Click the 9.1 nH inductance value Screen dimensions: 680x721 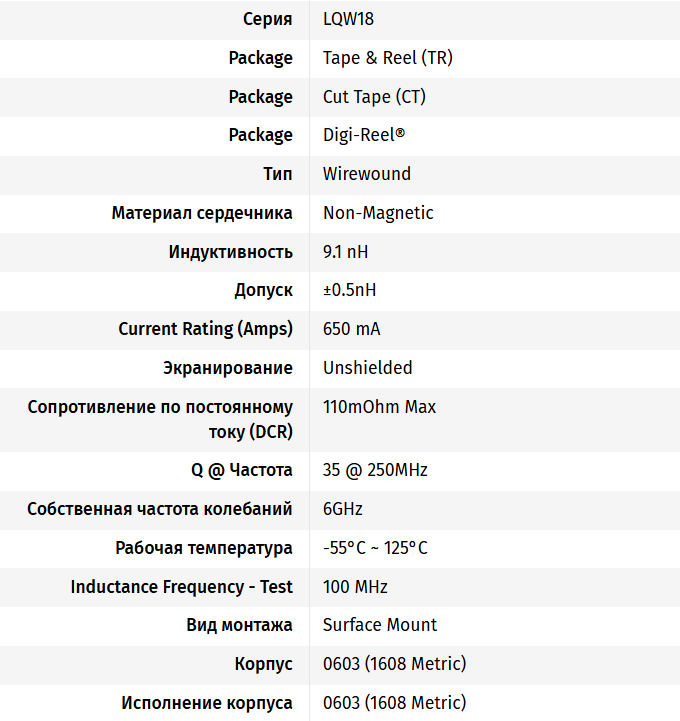click(x=345, y=252)
